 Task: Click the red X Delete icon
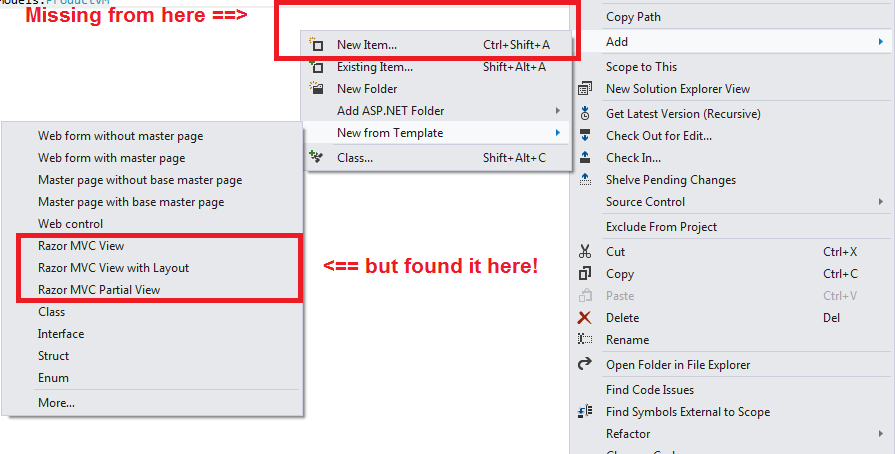pos(585,318)
